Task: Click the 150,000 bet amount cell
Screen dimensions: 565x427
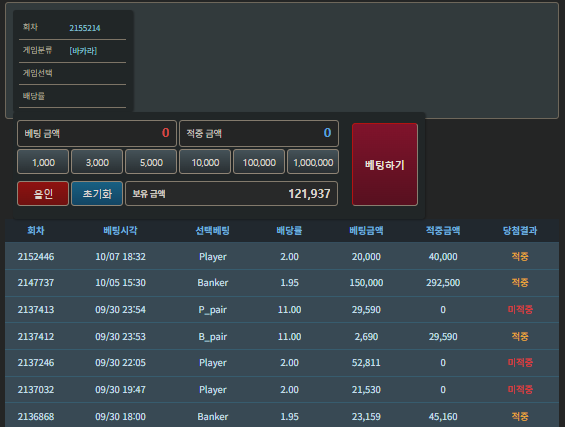Action: click(x=366, y=283)
